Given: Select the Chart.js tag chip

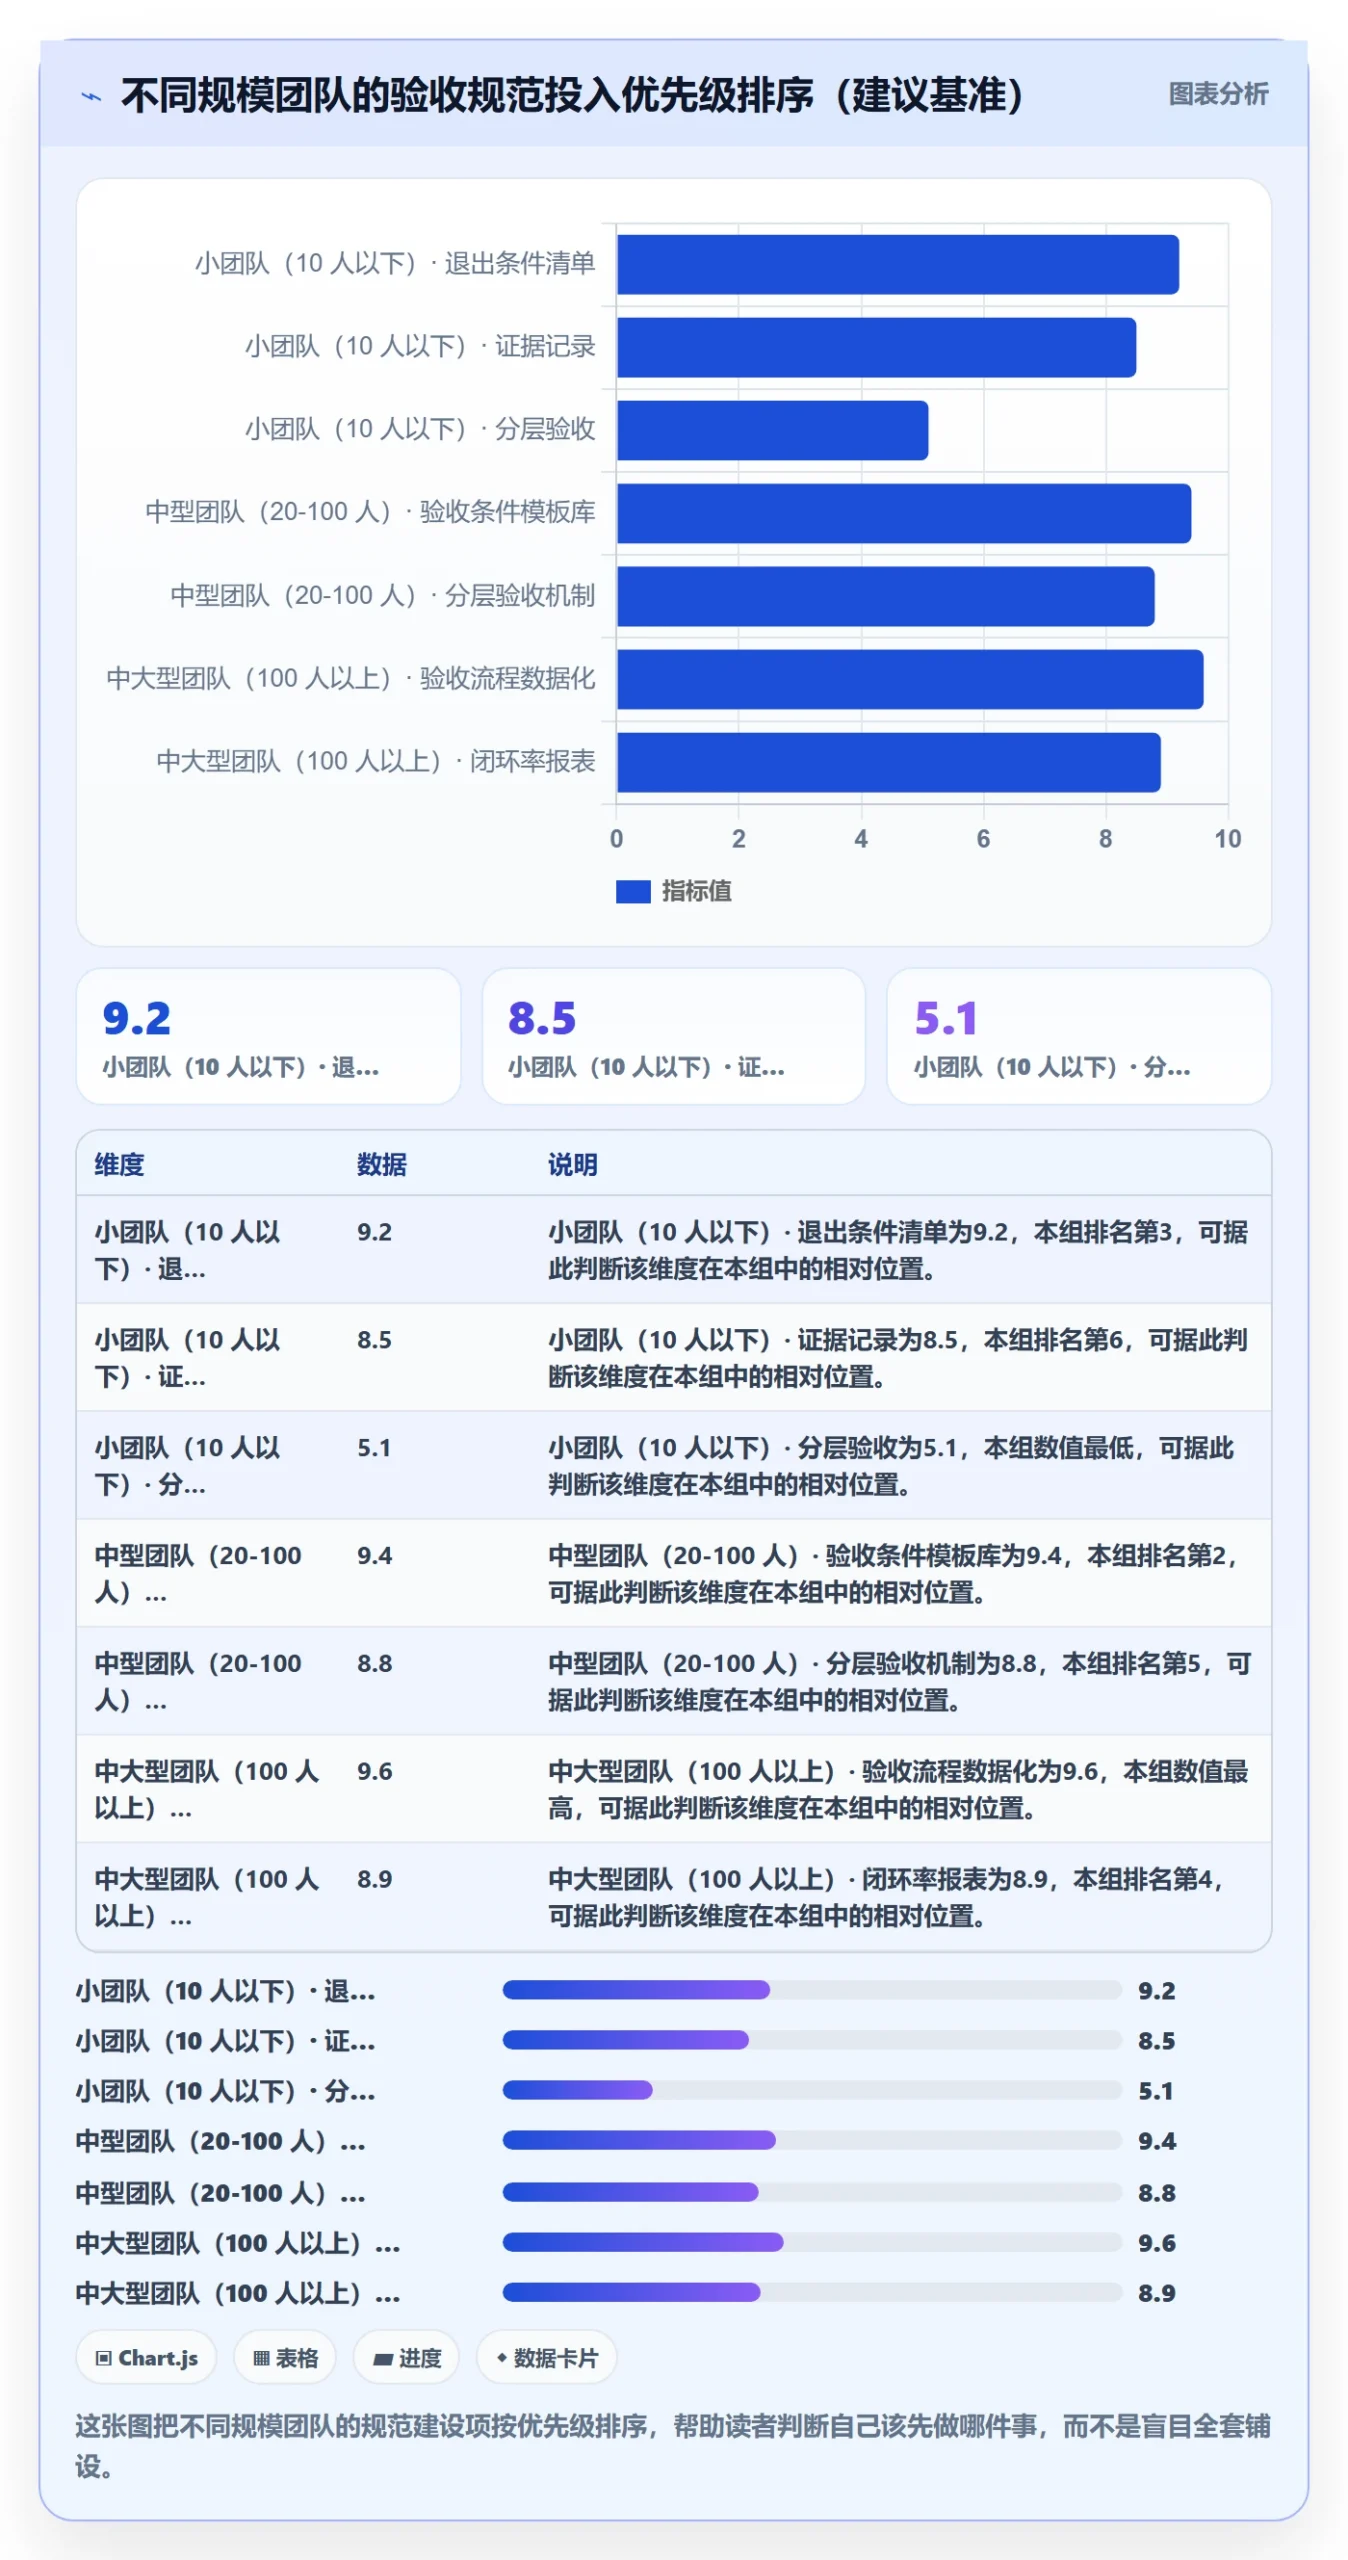Looking at the screenshot, I should pos(146,2357).
